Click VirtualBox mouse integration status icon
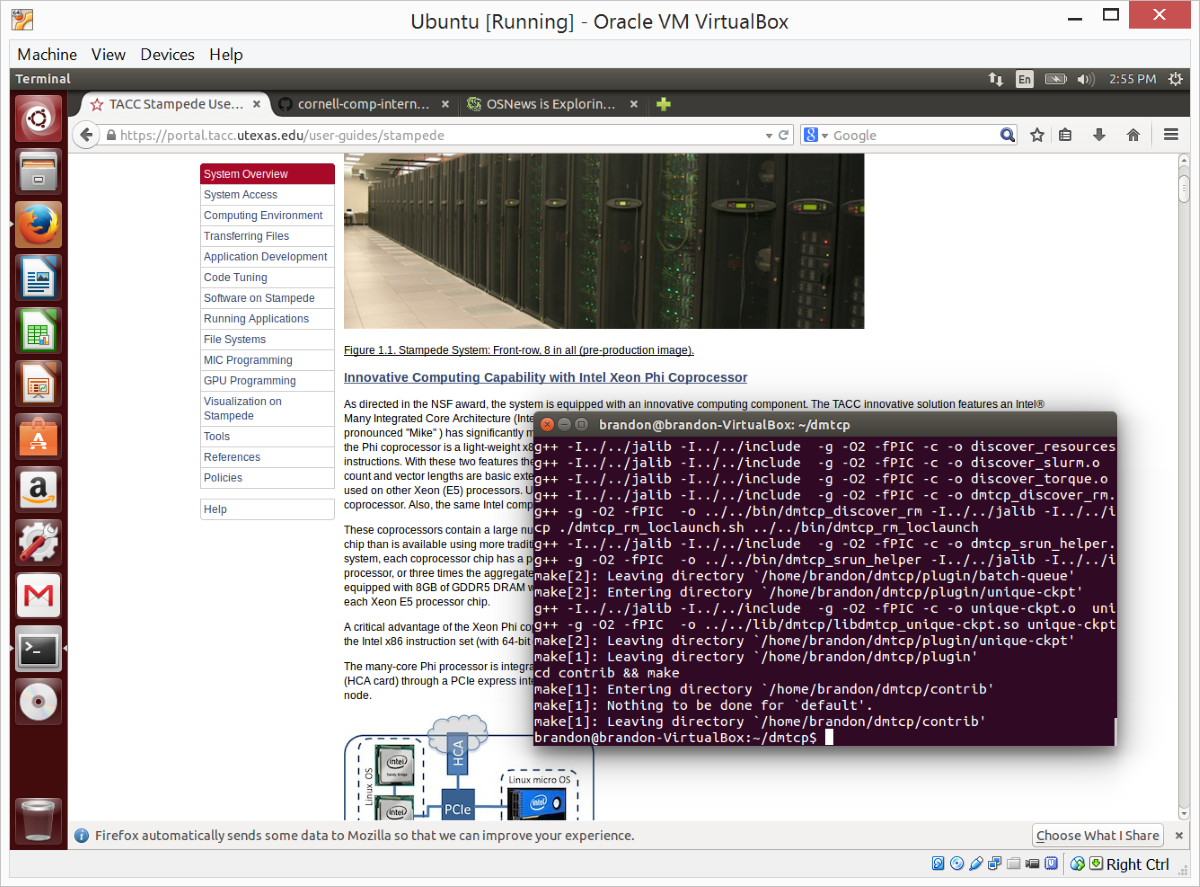1200x887 pixels. 1078,864
